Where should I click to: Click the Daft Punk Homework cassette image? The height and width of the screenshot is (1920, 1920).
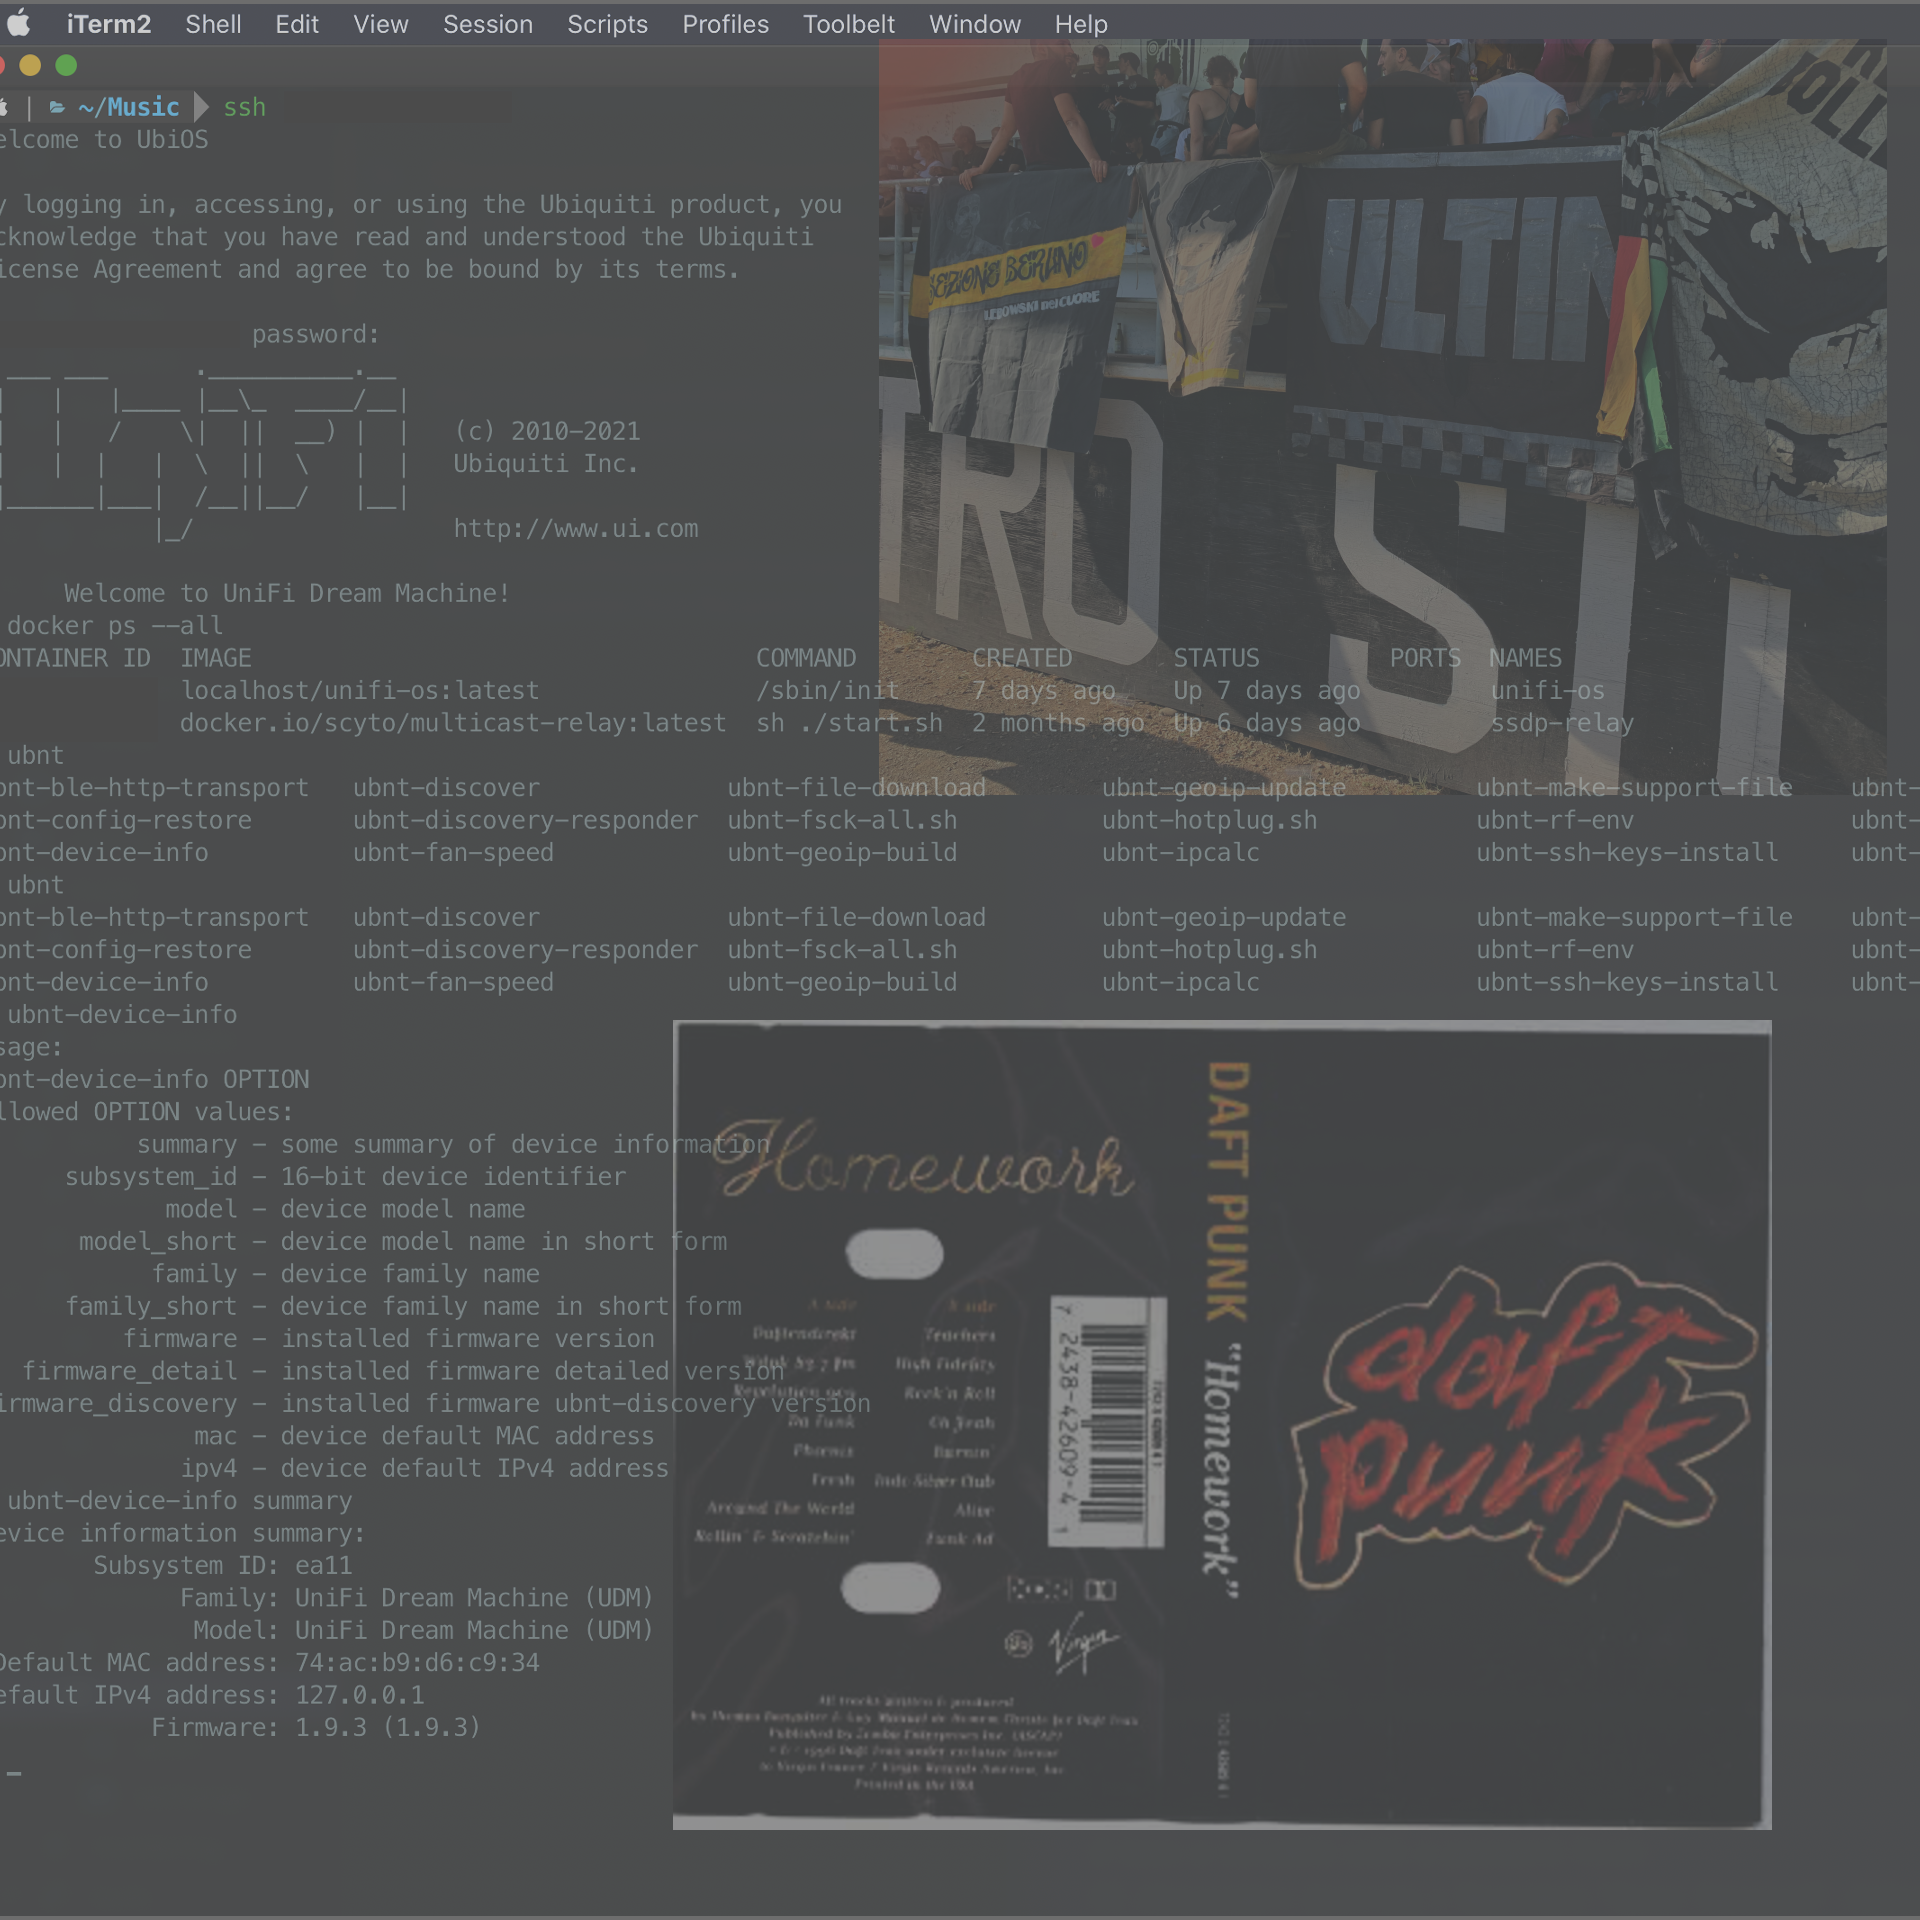(1222, 1425)
